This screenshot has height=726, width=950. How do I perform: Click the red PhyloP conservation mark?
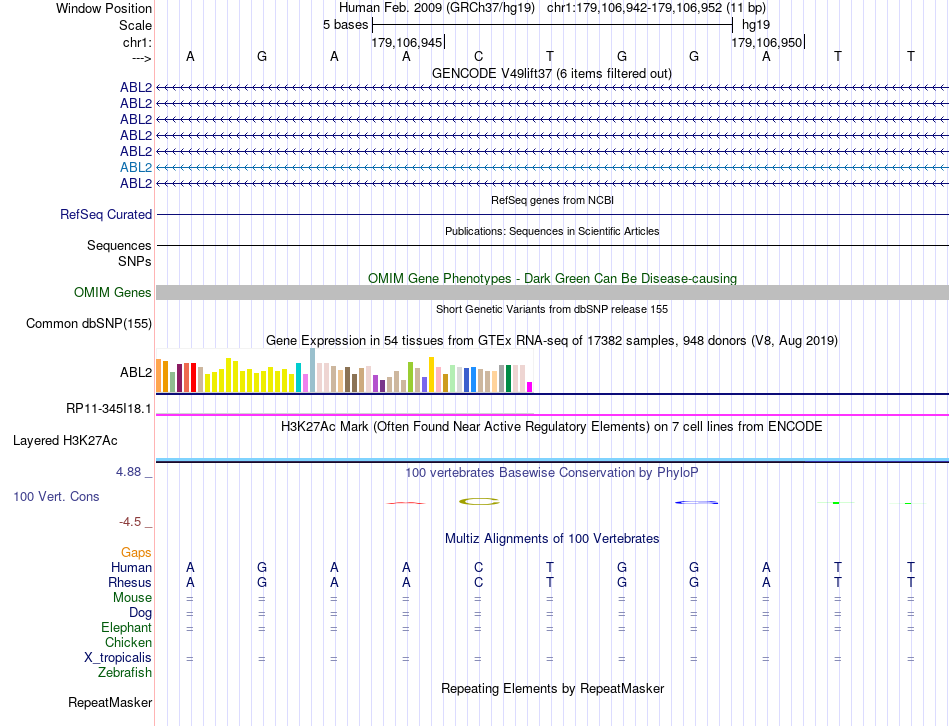405,503
